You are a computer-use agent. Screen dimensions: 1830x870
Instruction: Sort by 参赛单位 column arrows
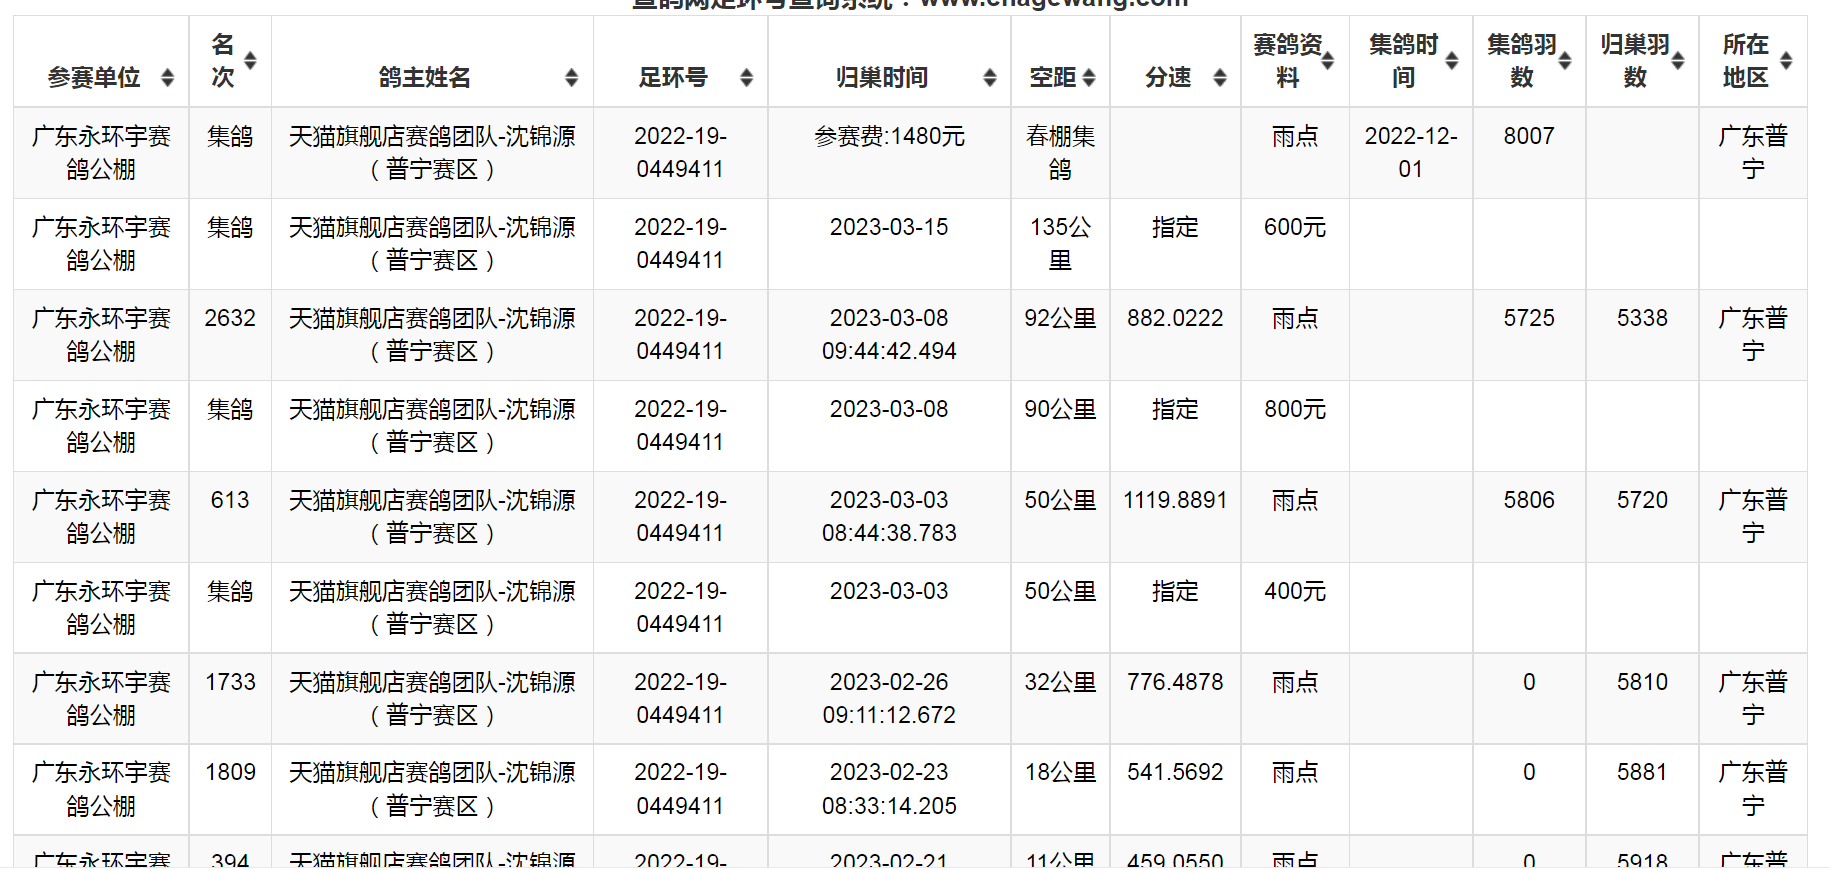point(168,77)
